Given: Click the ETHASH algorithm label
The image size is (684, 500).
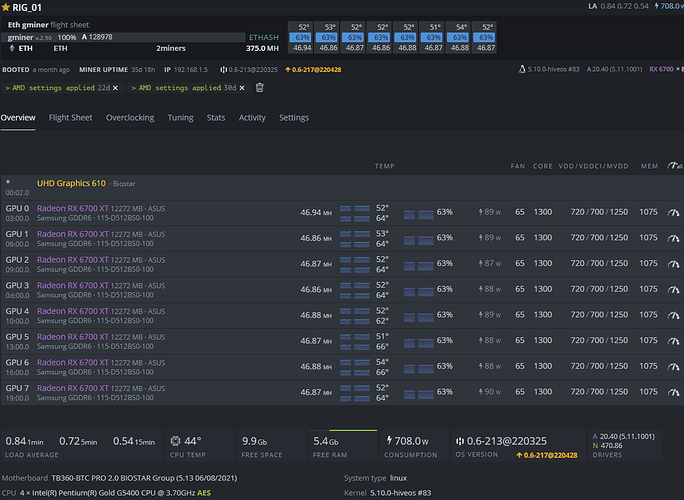Looking at the screenshot, I should (x=263, y=38).
